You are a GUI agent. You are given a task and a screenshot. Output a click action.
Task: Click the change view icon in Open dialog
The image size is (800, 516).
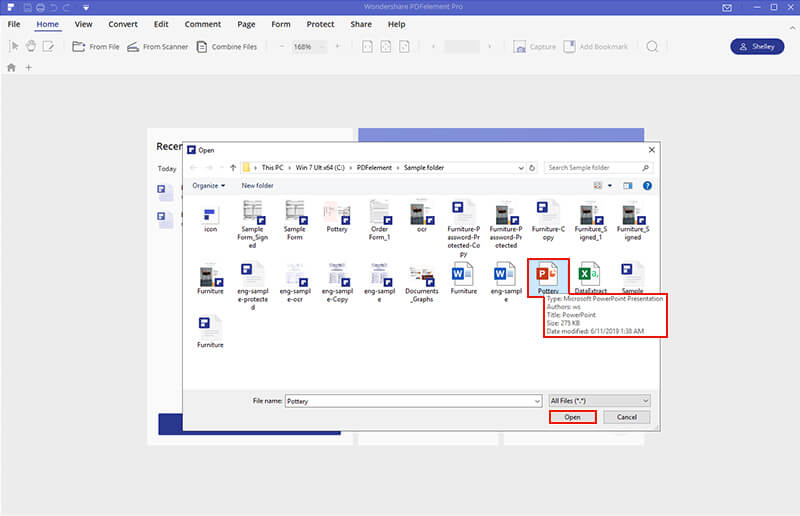pyautogui.click(x=598, y=186)
